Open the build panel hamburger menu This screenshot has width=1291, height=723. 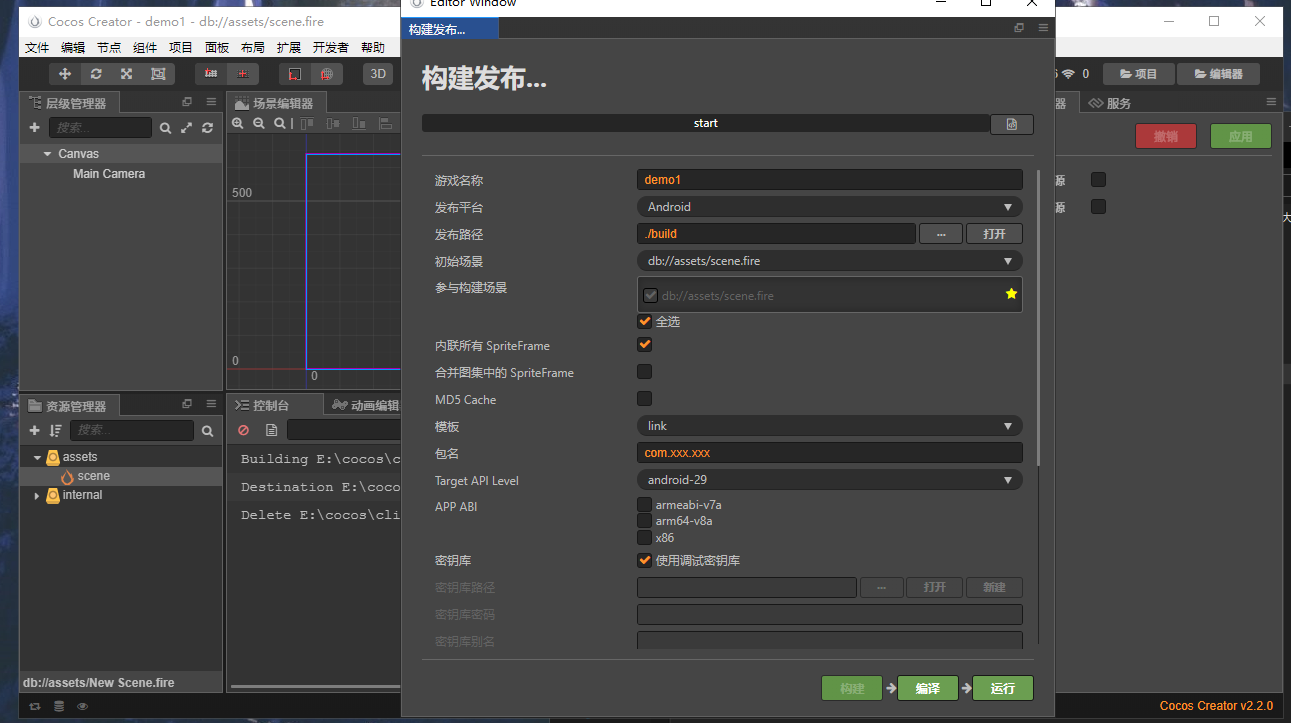pyautogui.click(x=1043, y=28)
